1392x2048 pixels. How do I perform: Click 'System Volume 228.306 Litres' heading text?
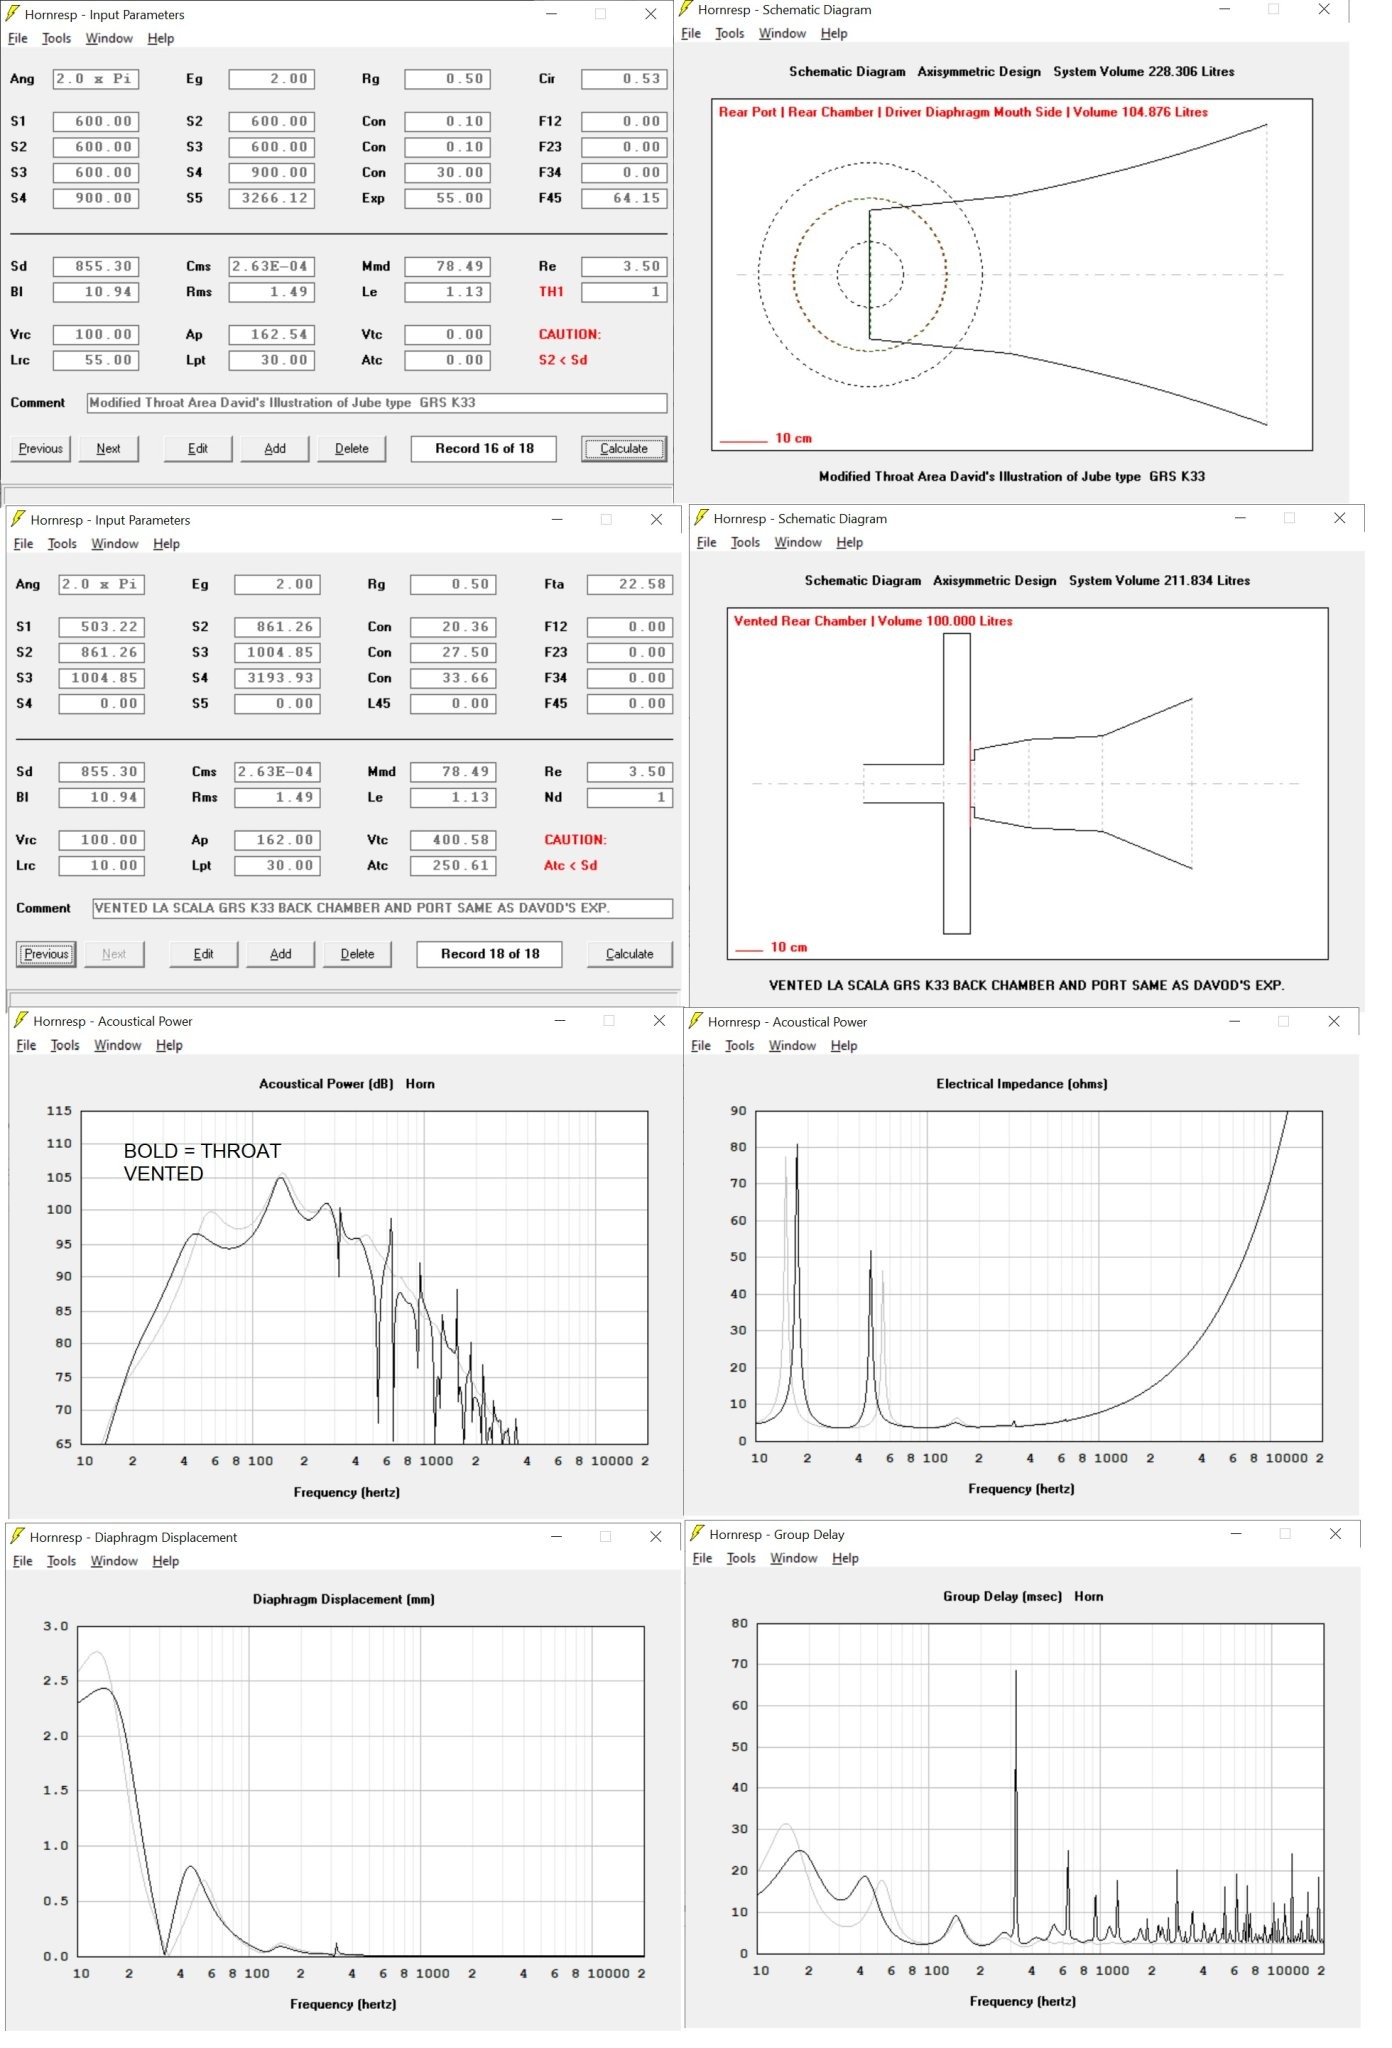[1144, 72]
